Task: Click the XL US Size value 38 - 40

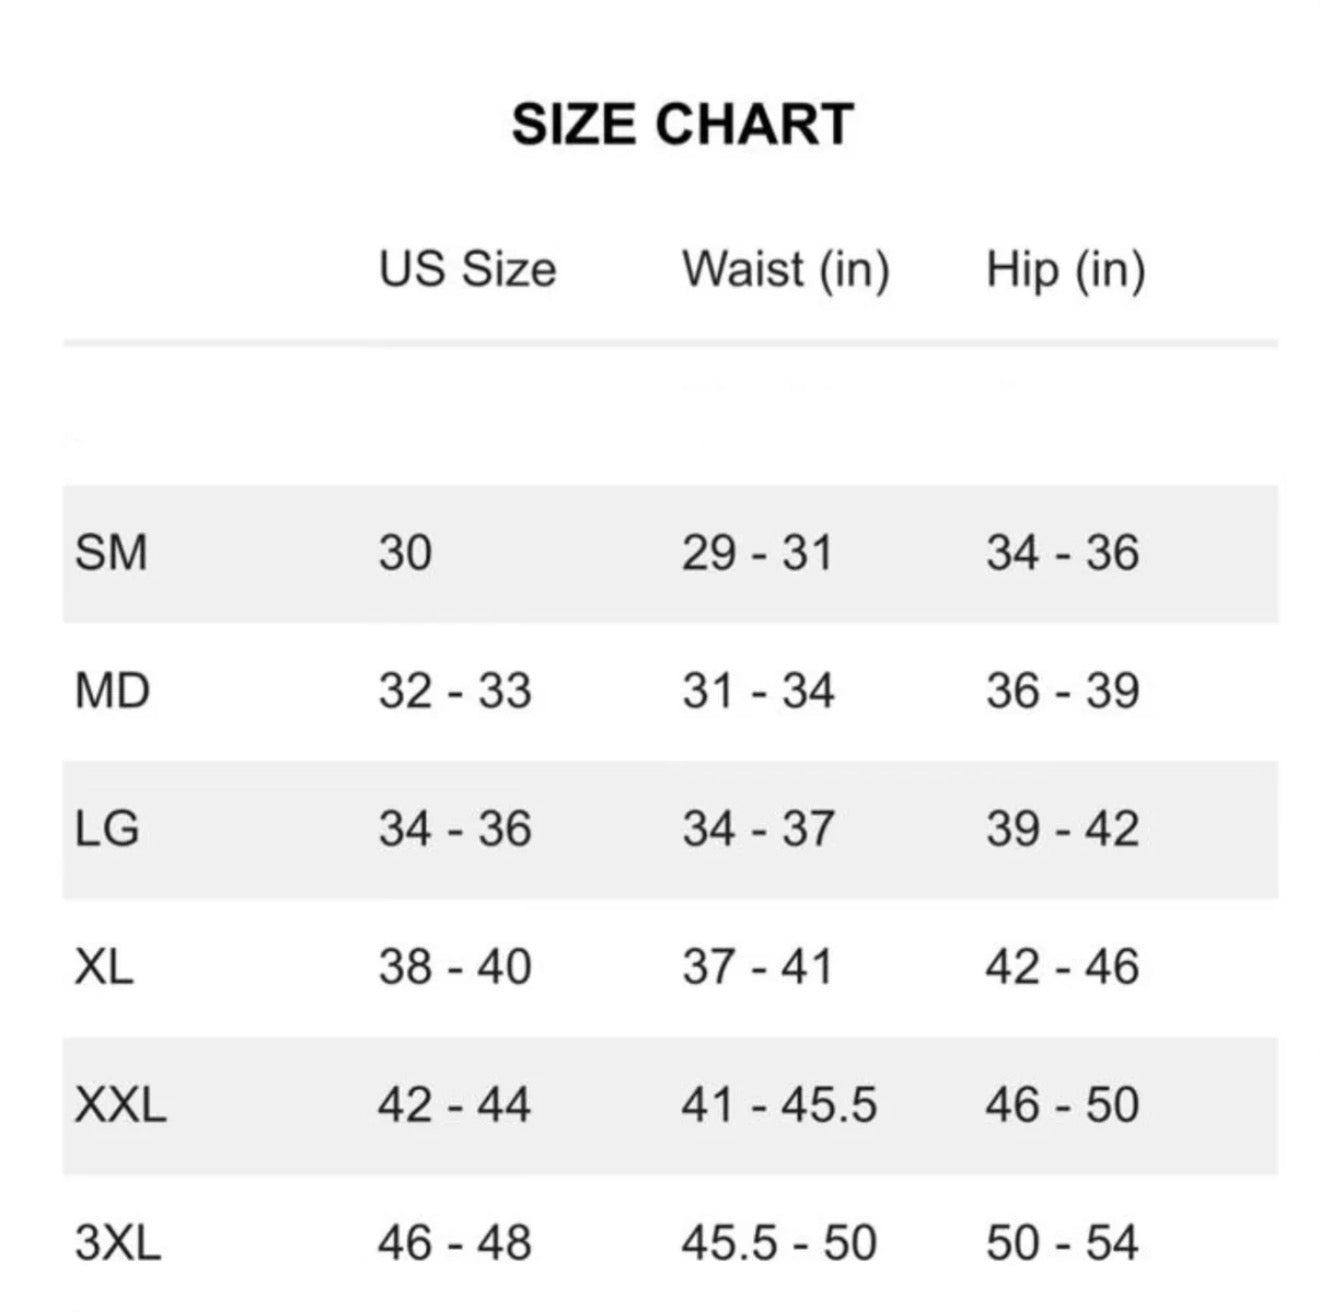Action: (x=454, y=967)
